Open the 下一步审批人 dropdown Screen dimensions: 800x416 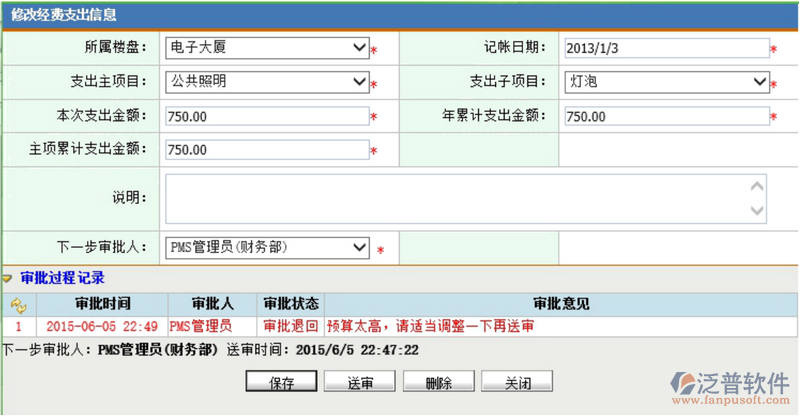pyautogui.click(x=267, y=248)
